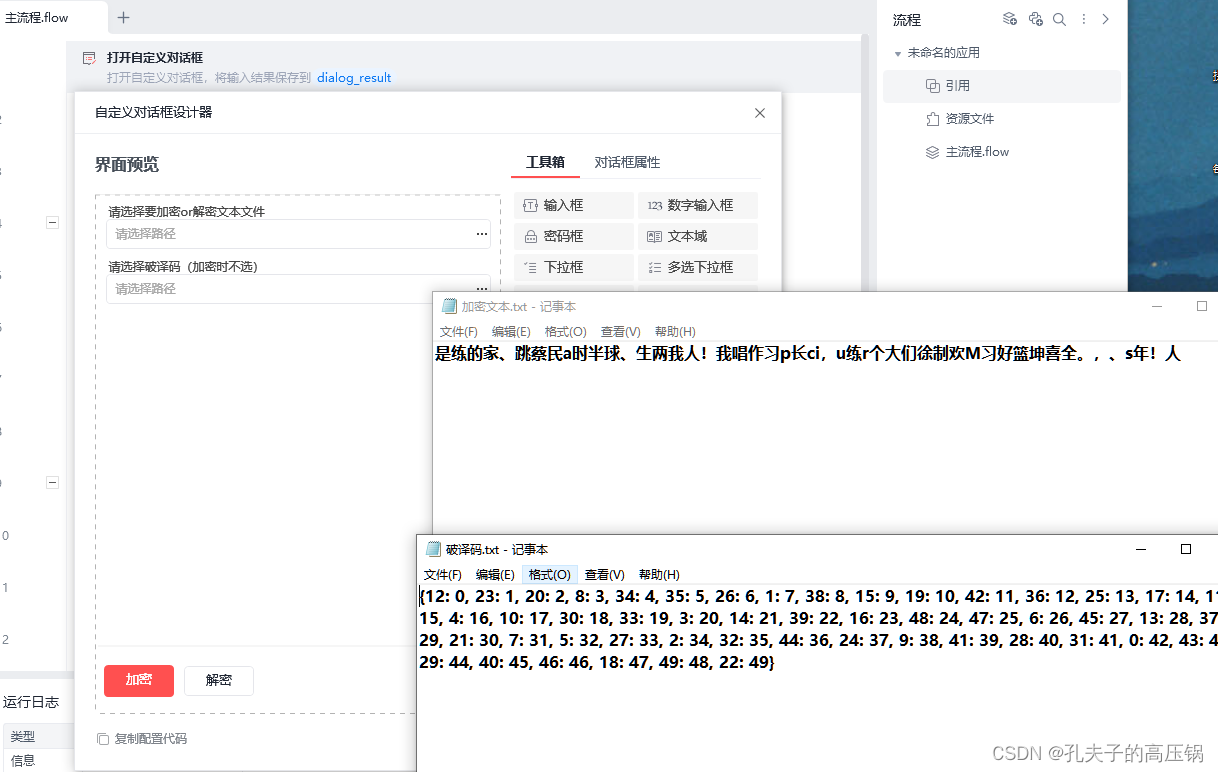Viewport: 1218px width, 772px height.
Task: Click the 破译码.txt Notepad title icon
Action: (433, 549)
